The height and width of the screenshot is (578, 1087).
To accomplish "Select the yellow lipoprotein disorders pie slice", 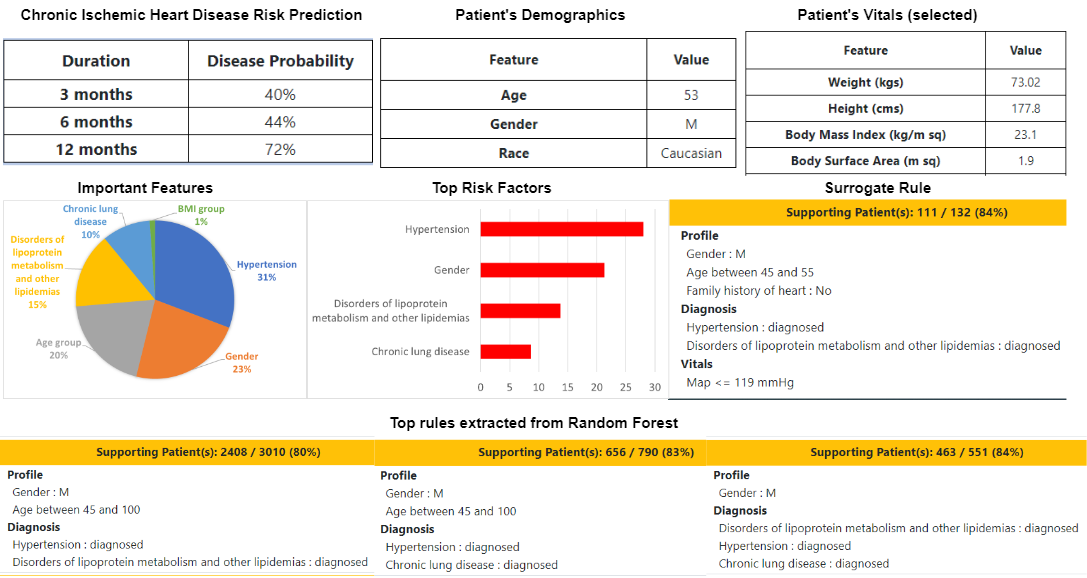I will click(105, 278).
